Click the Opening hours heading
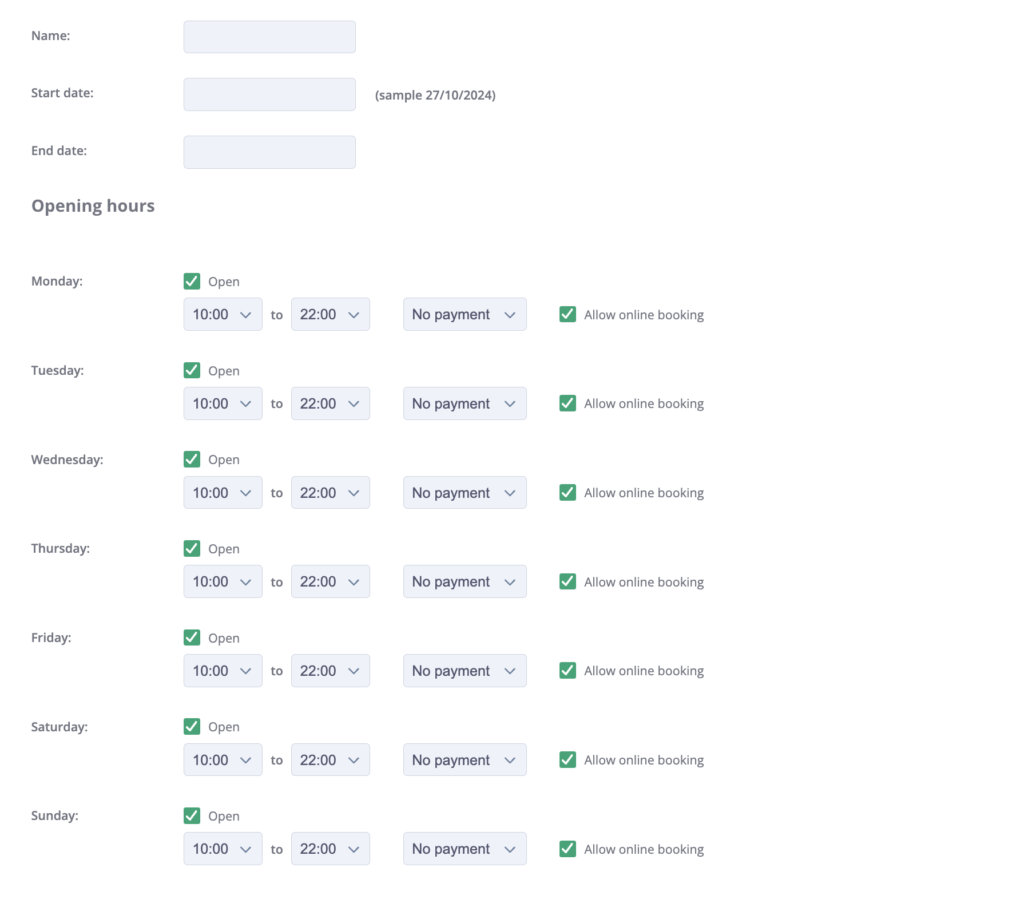1024x911 pixels. 93,205
